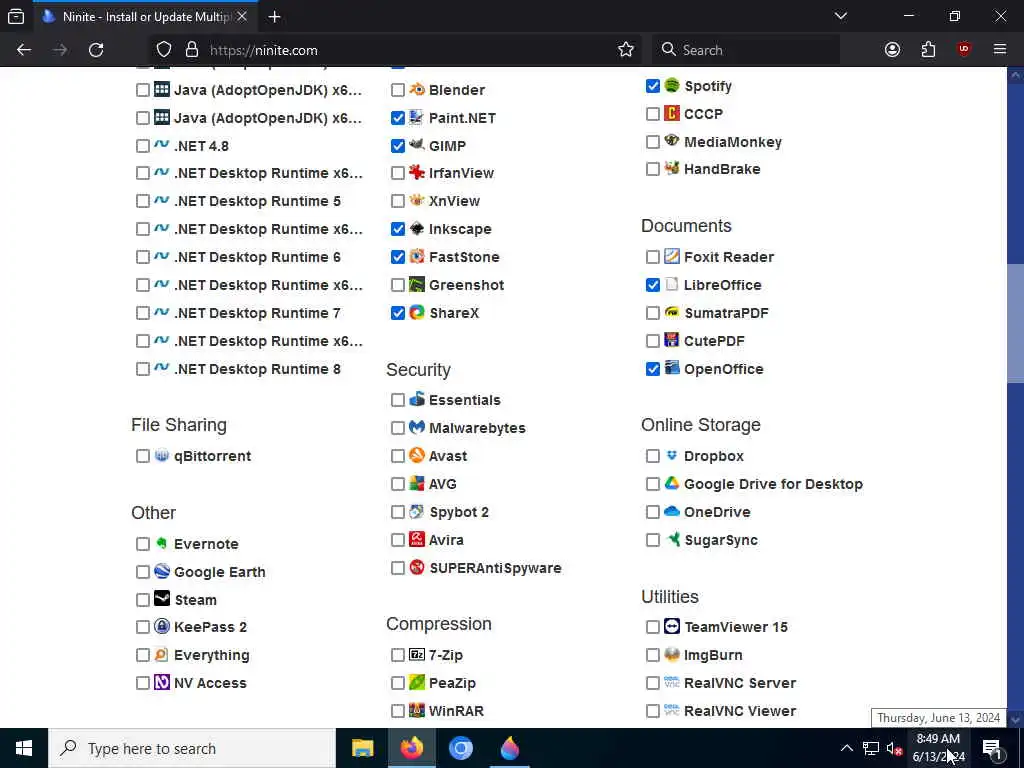
Task: Click the SUPERAntiSpyware label
Action: click(495, 568)
